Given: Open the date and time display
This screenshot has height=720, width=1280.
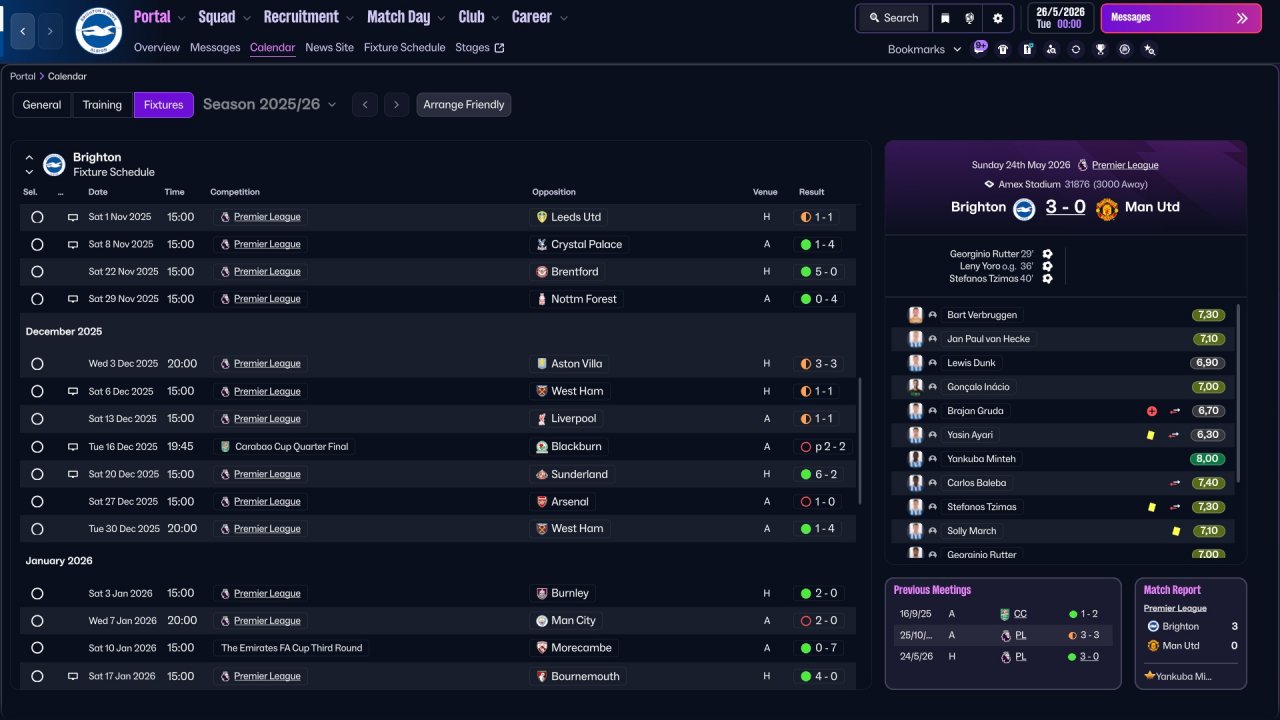Looking at the screenshot, I should coord(1060,18).
